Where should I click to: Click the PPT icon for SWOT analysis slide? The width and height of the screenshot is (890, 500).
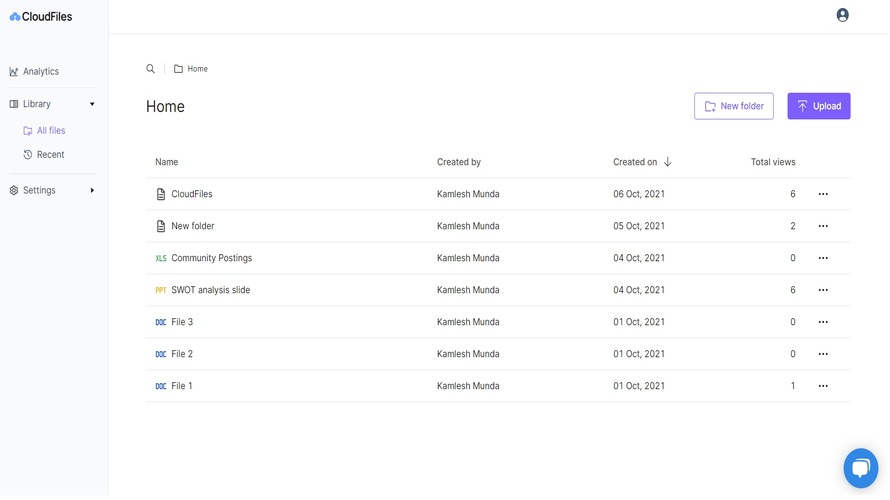[x=161, y=290]
